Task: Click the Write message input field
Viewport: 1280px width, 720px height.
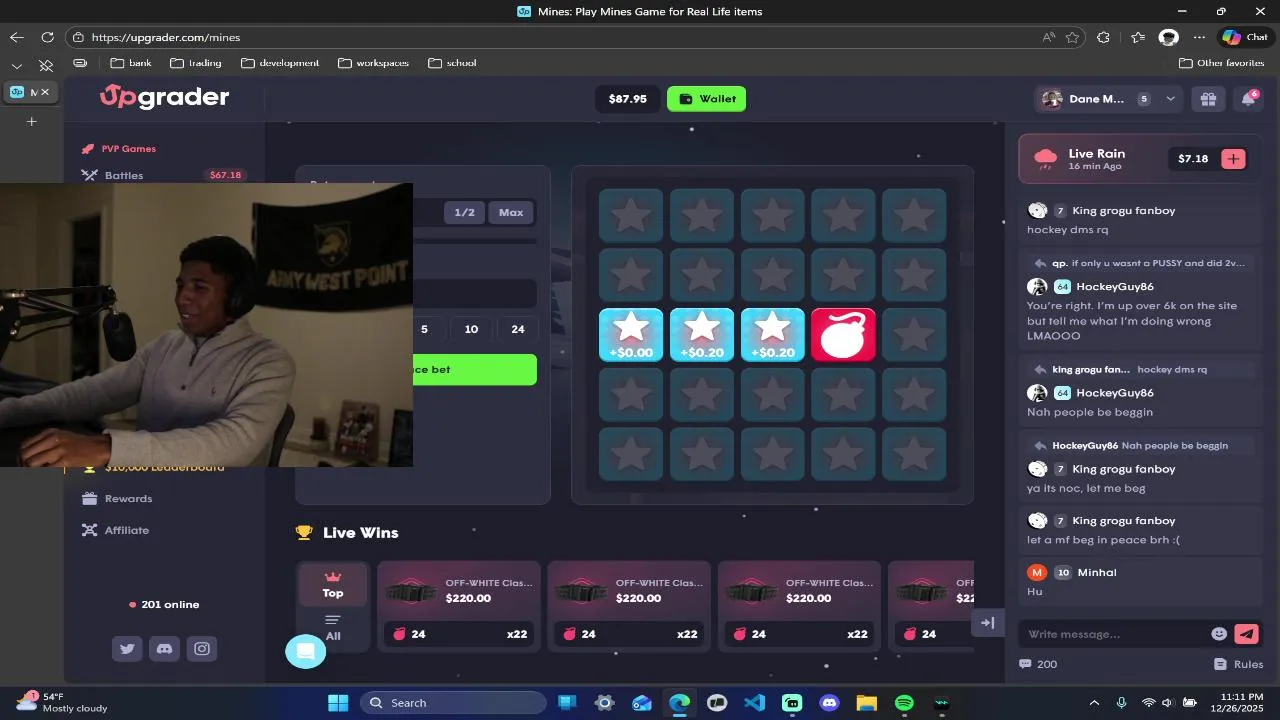Action: coord(1113,634)
